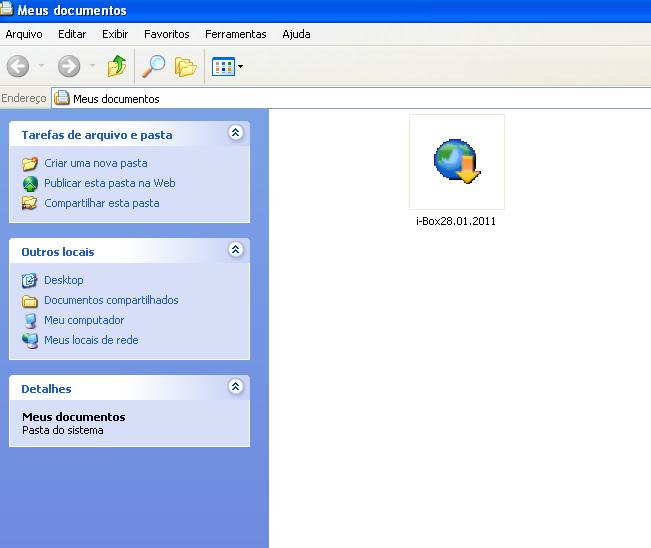This screenshot has width=651, height=548.
Task: Click the Back navigation arrow
Action: coord(18,66)
